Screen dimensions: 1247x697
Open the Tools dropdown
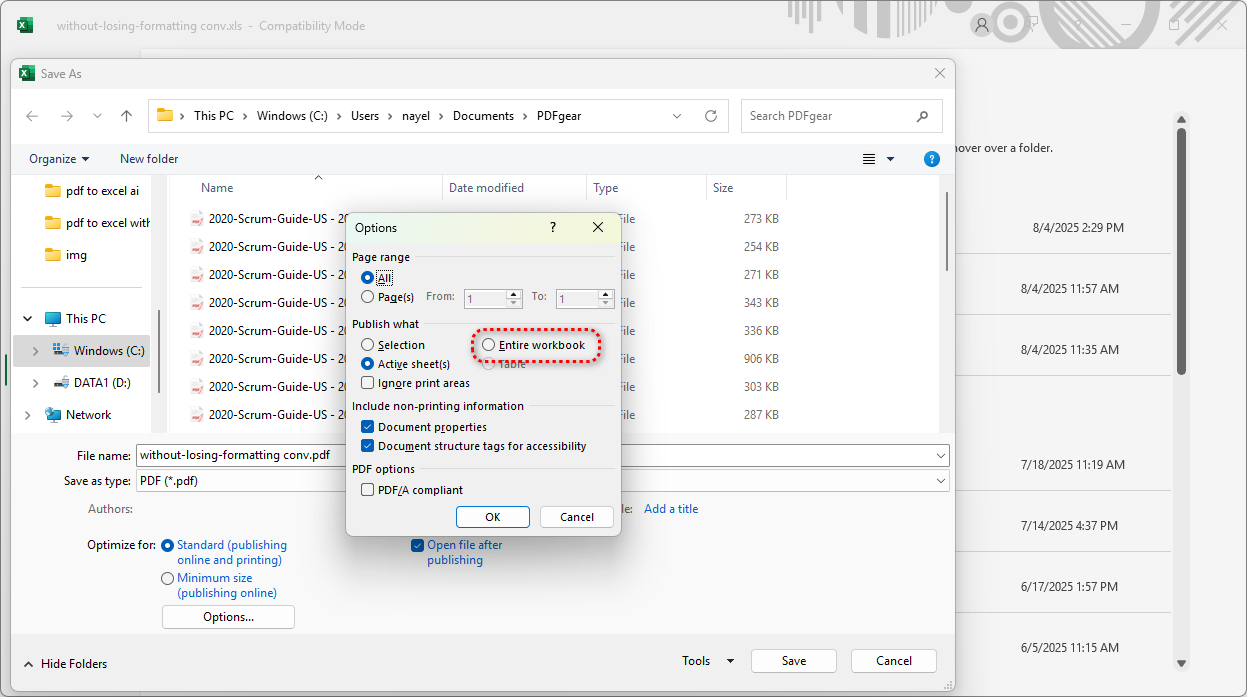(708, 661)
